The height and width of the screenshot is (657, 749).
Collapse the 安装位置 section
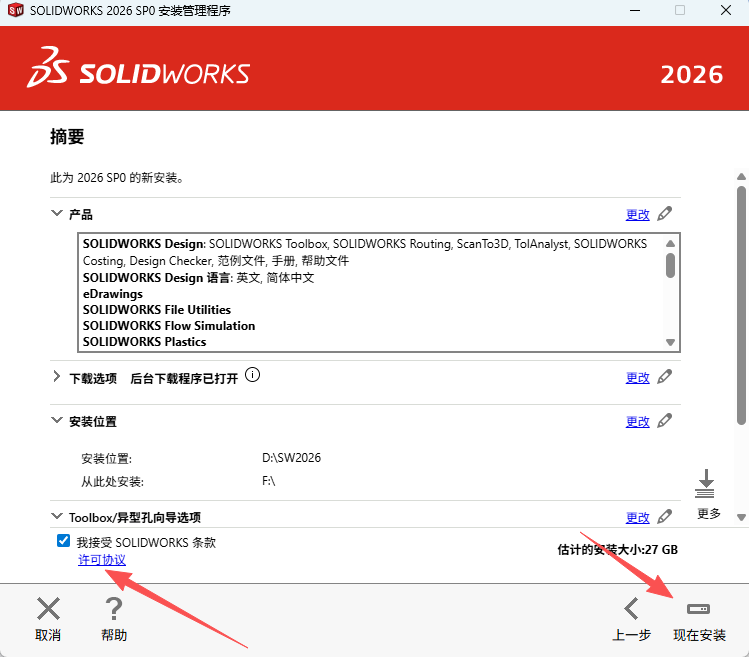click(57, 420)
